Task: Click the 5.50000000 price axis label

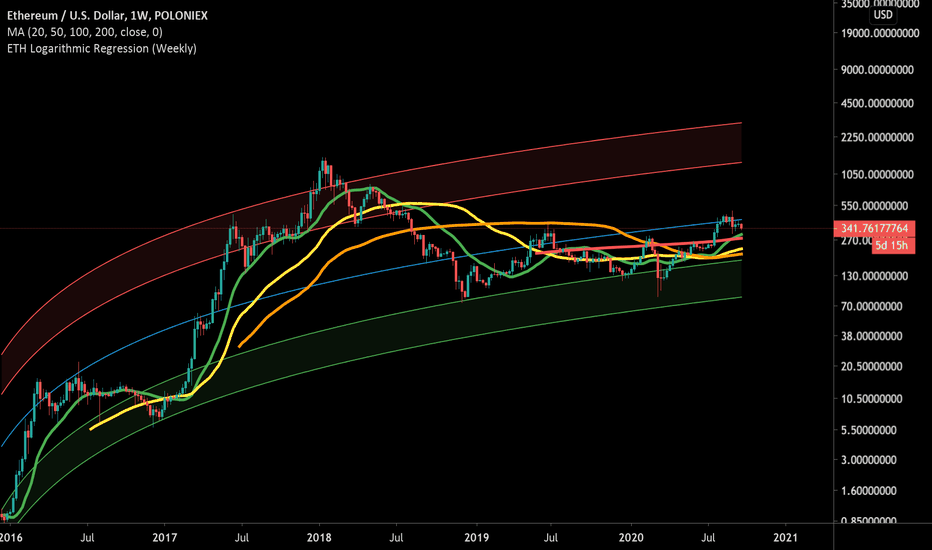Action: (x=868, y=430)
